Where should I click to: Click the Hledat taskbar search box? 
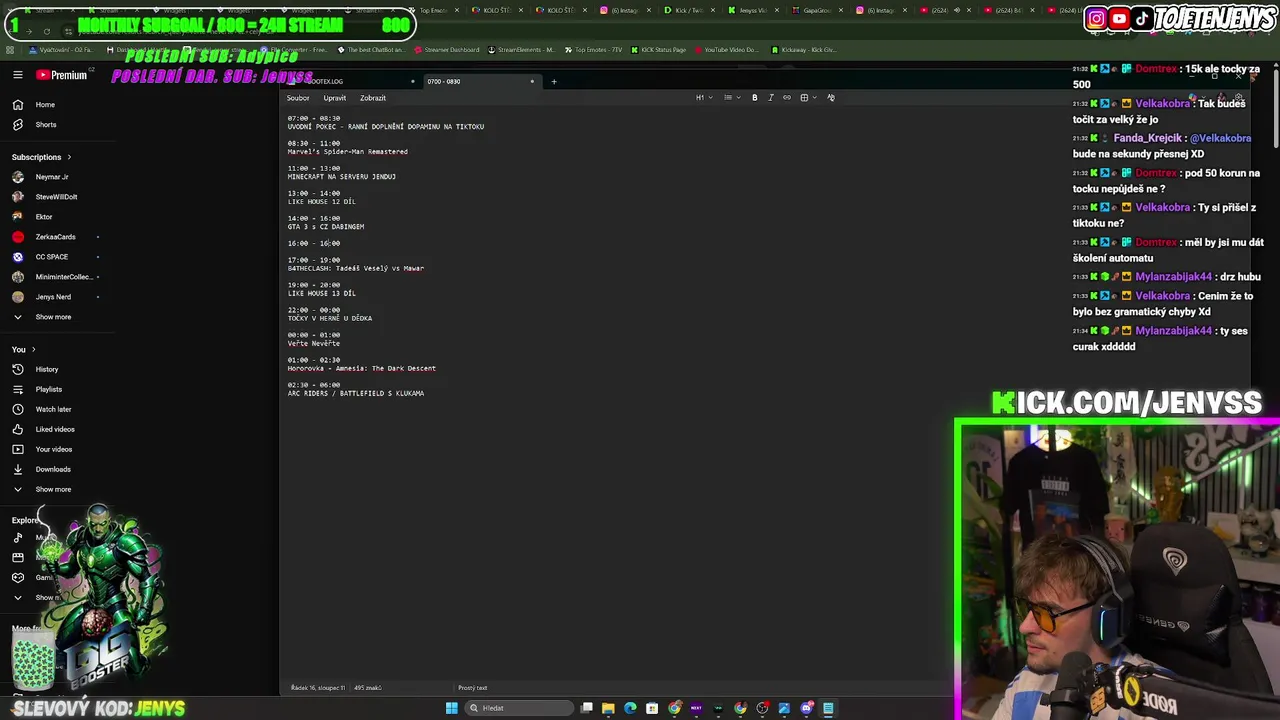519,708
